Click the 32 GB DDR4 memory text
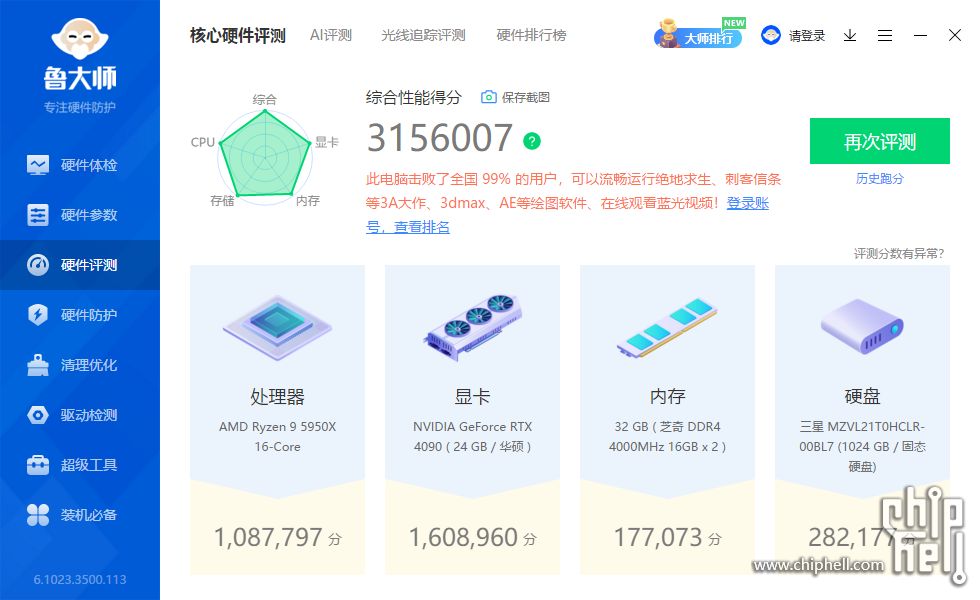 click(668, 436)
